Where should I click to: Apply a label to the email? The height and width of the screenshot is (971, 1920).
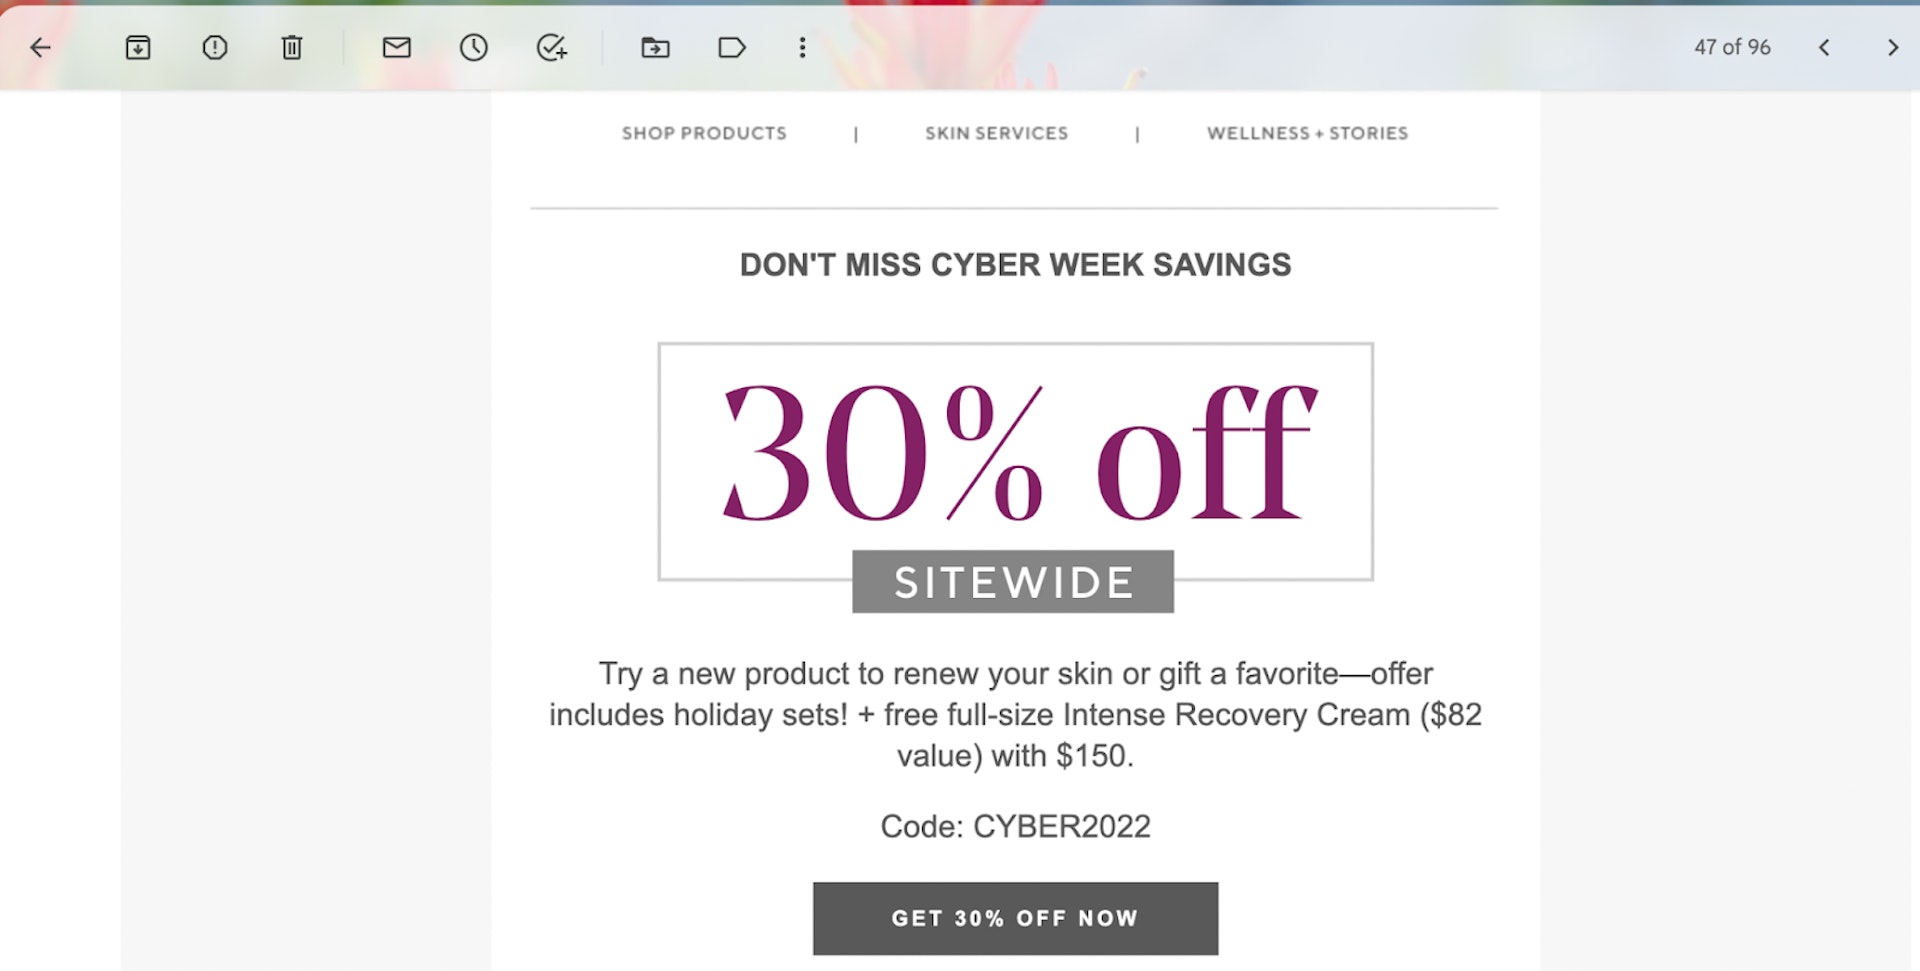point(732,47)
